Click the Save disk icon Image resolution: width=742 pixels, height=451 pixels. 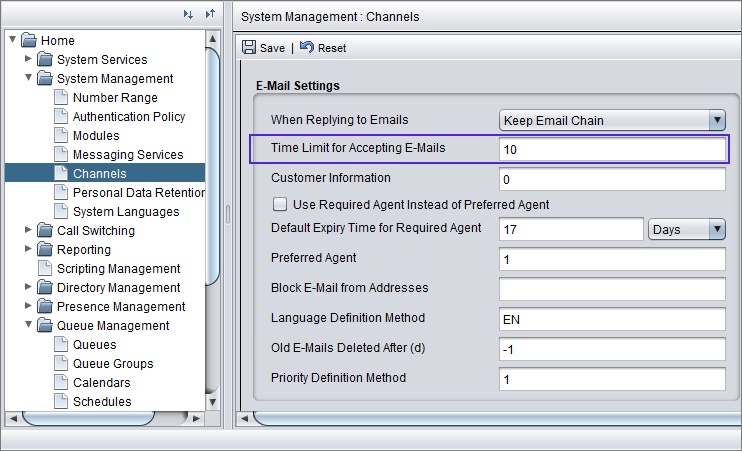point(249,48)
